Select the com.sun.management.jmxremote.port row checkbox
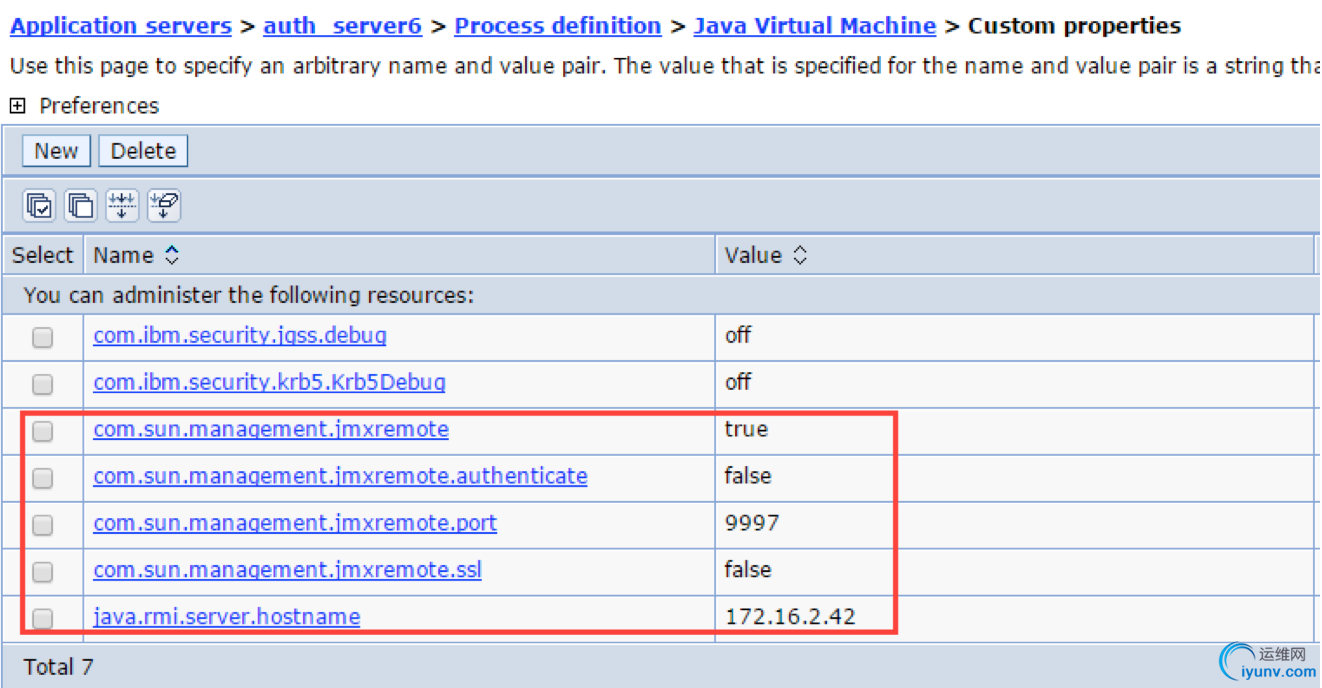The height and width of the screenshot is (688, 1322). (x=42, y=525)
